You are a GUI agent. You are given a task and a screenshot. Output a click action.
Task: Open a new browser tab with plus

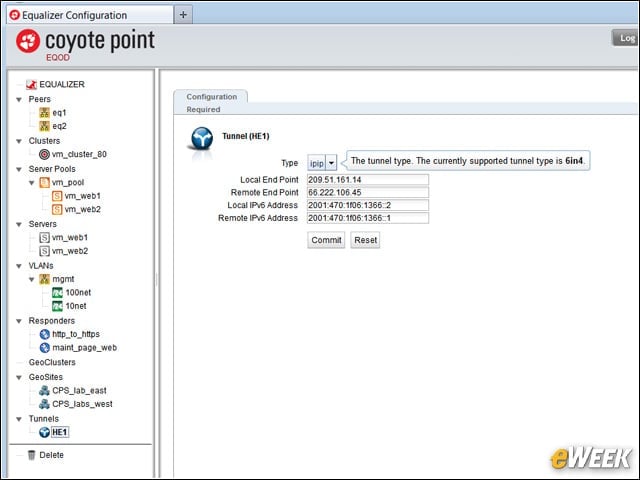(x=183, y=15)
